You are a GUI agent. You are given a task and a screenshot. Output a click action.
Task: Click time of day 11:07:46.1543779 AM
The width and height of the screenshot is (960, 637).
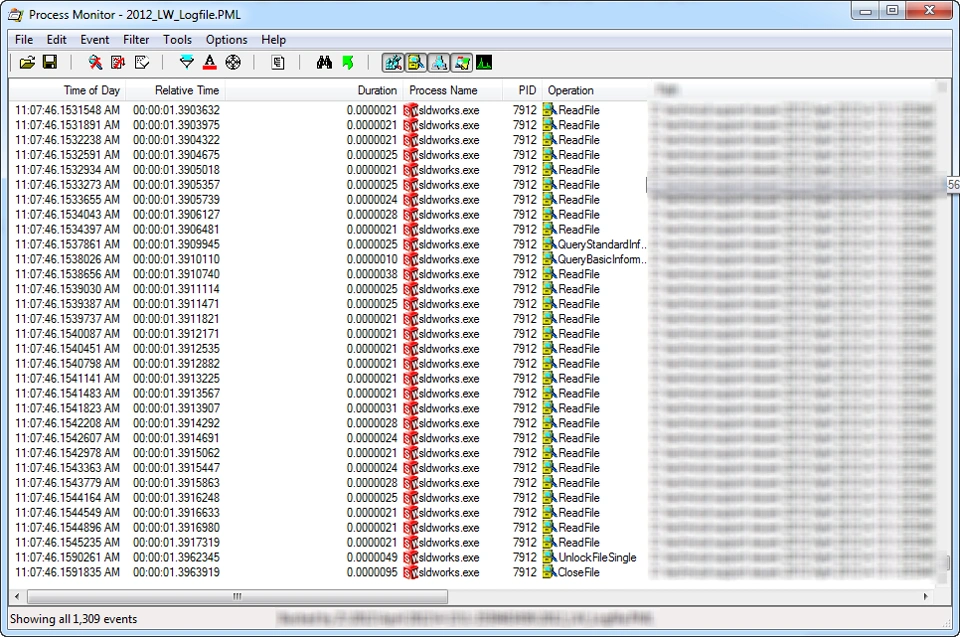point(67,483)
